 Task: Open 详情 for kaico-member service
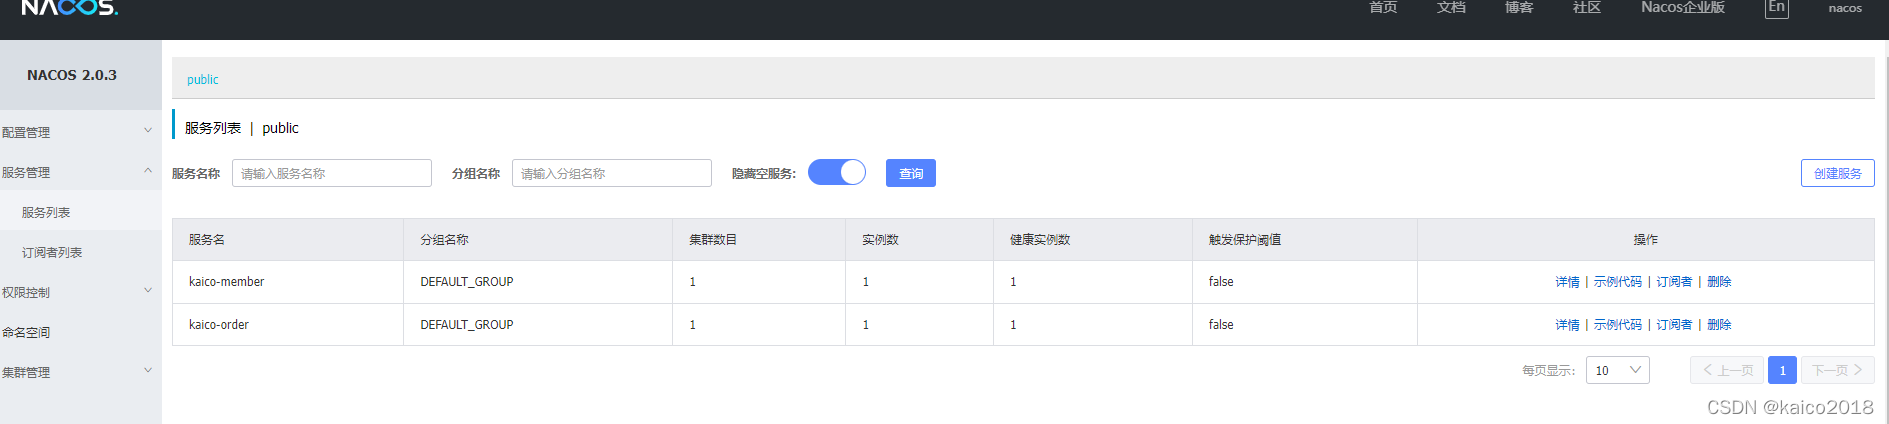click(x=1567, y=282)
